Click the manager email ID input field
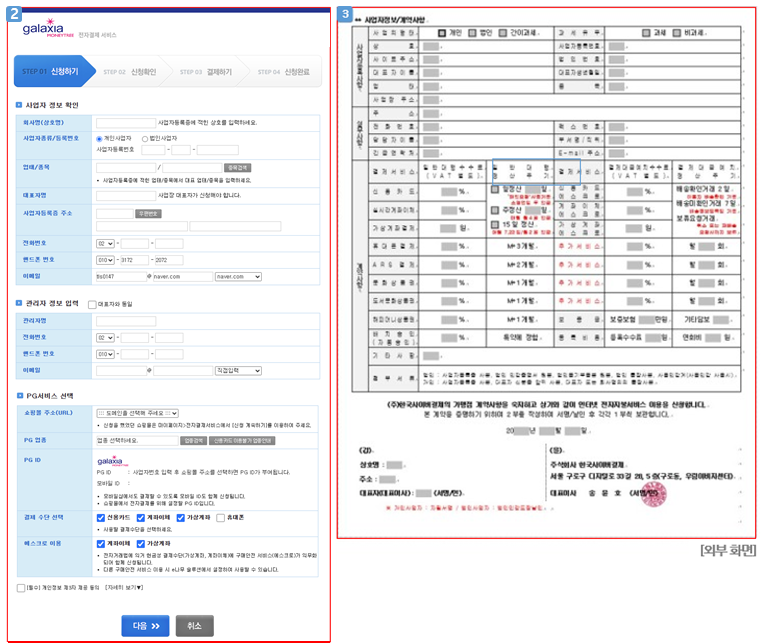 click(121, 370)
